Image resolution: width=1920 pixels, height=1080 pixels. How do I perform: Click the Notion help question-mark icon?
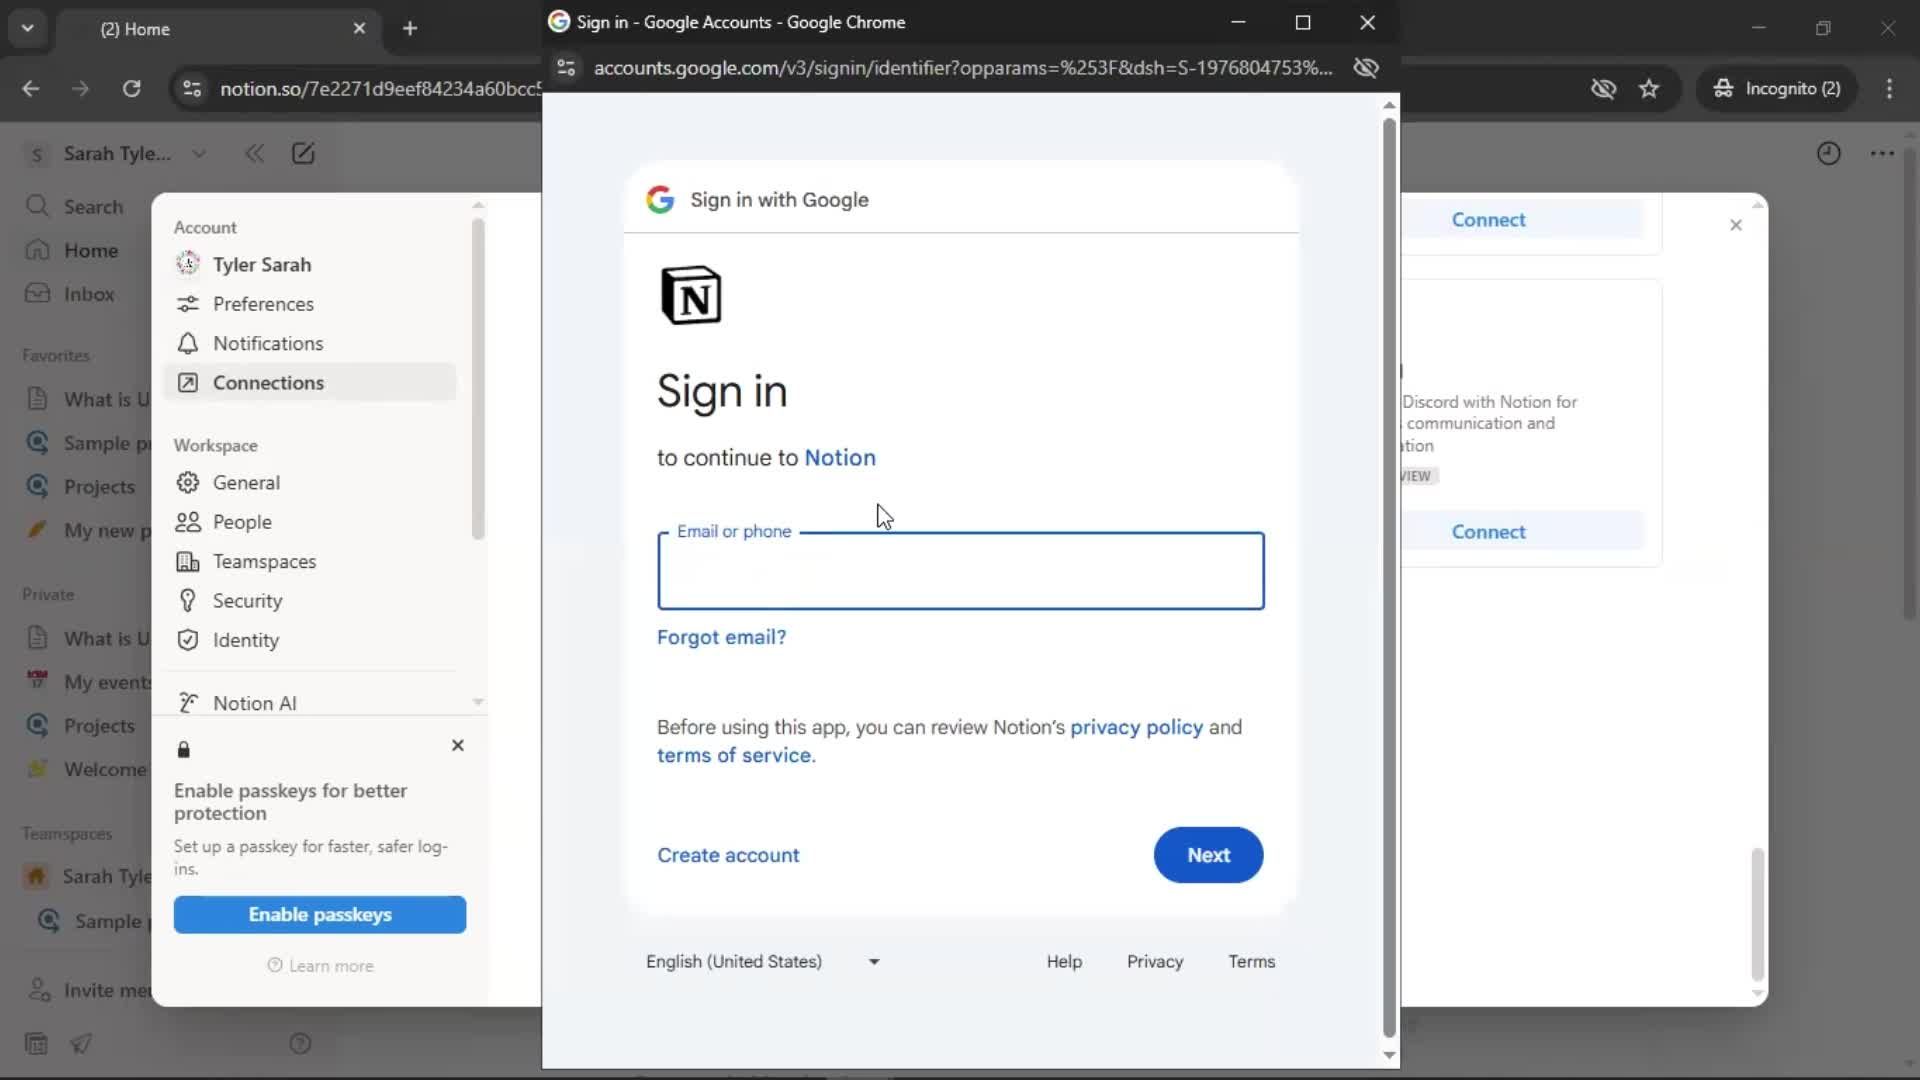(300, 1044)
